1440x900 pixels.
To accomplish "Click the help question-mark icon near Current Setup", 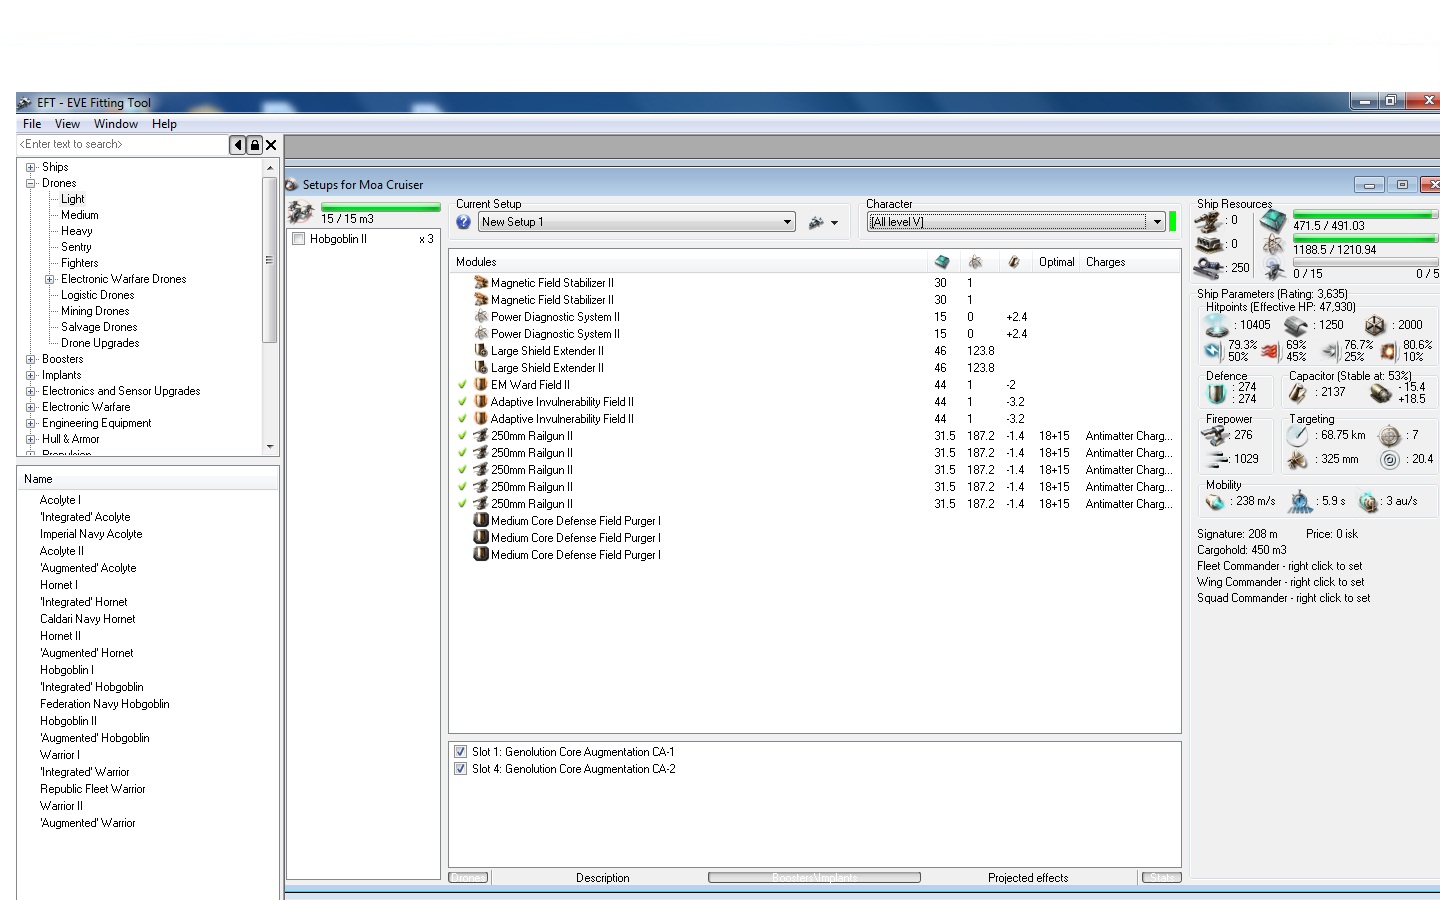I will pos(463,222).
